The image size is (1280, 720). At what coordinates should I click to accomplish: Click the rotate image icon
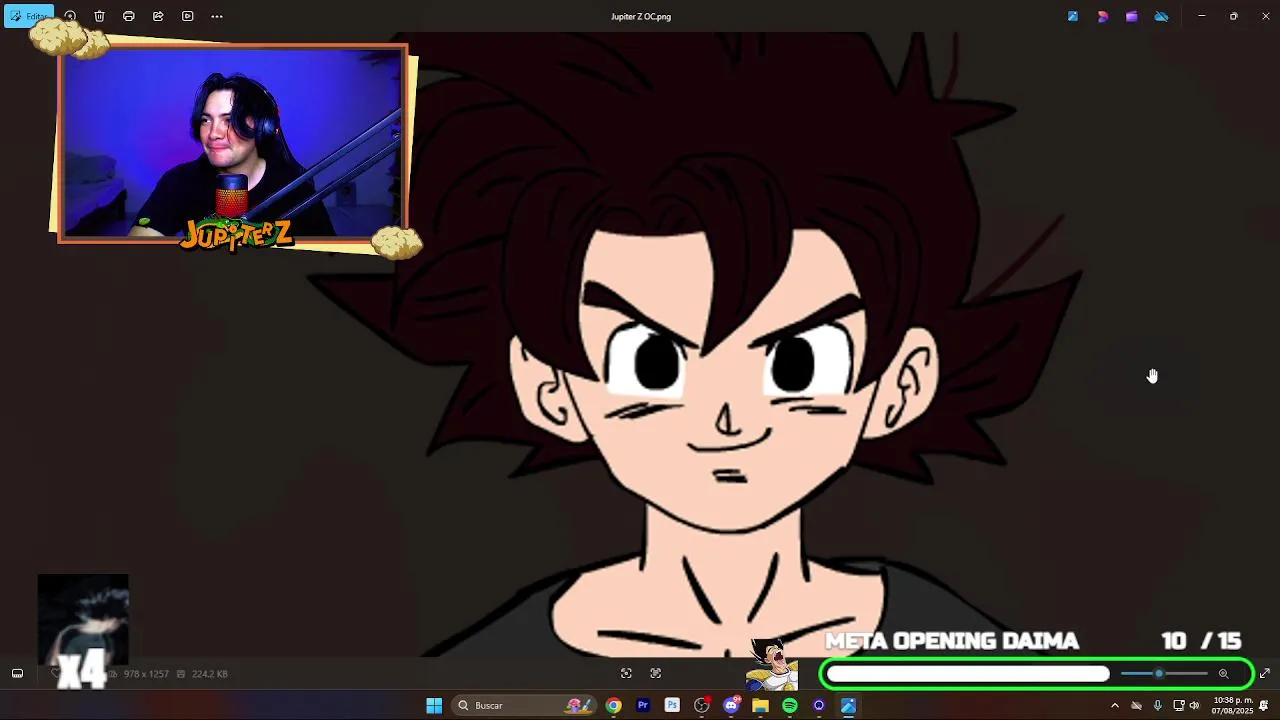[70, 16]
